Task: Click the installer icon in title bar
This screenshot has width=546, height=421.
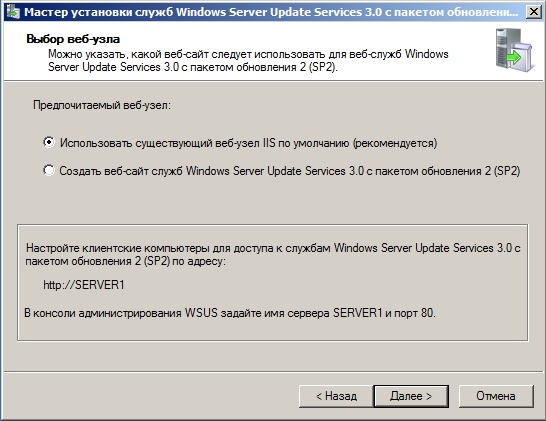Action: [x=13, y=12]
